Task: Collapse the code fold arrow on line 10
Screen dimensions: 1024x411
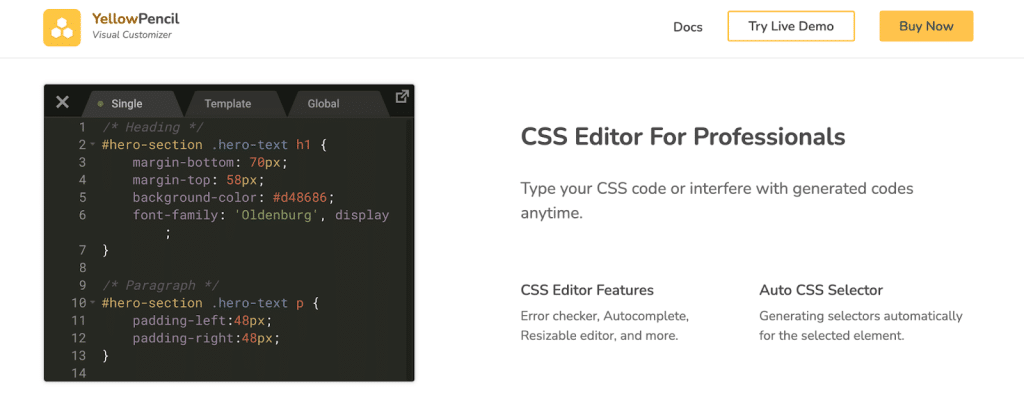Action: [93, 303]
